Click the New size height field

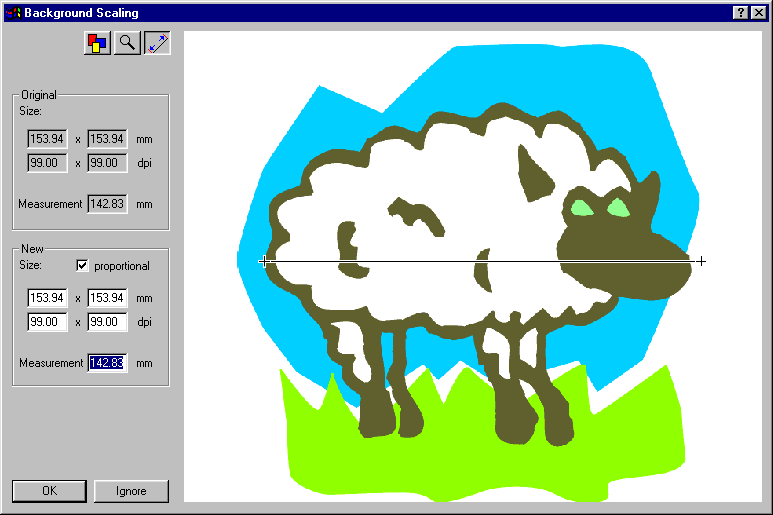coord(107,298)
